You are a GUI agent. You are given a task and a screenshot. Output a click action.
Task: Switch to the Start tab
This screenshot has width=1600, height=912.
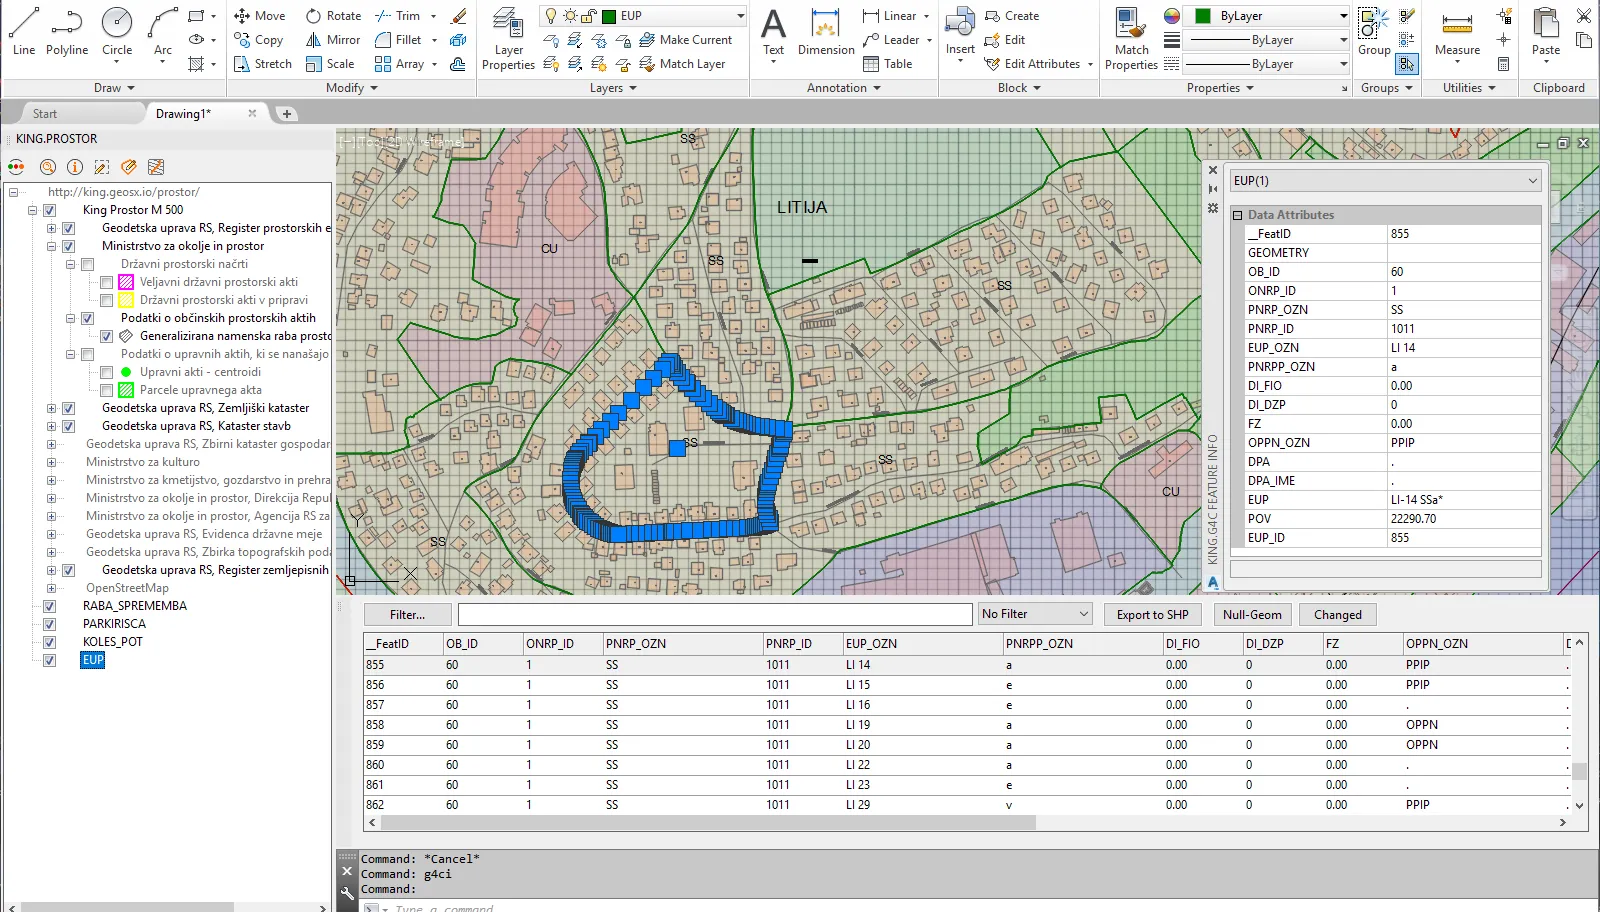pos(45,114)
